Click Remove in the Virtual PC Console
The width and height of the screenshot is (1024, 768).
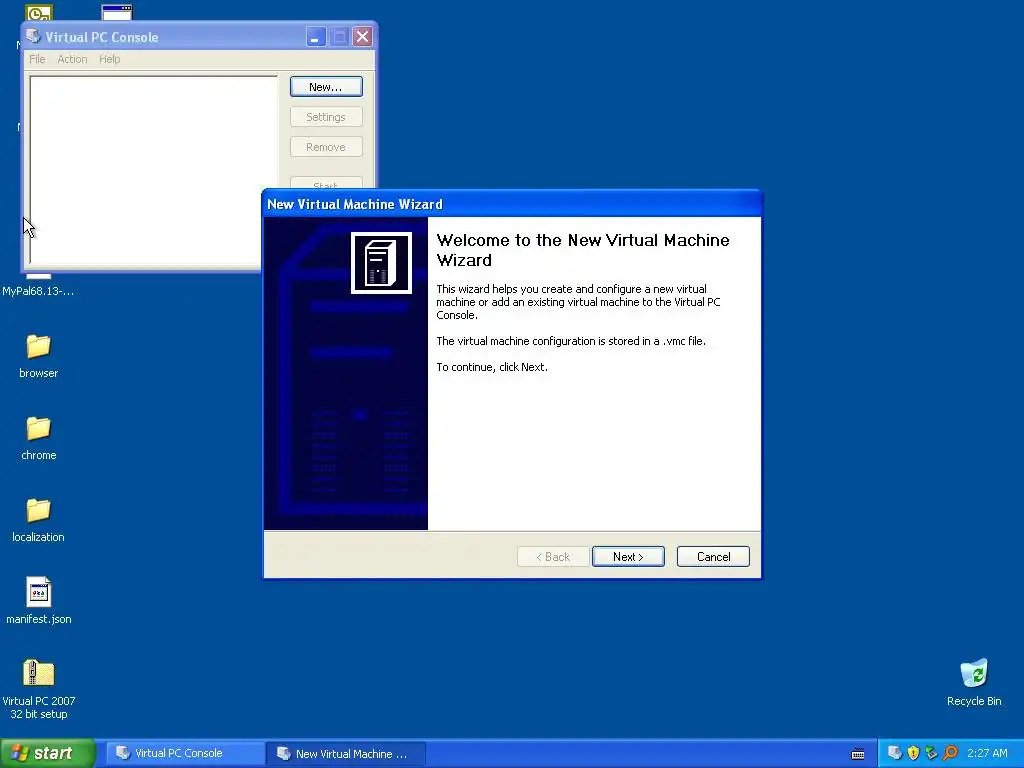pyautogui.click(x=326, y=147)
